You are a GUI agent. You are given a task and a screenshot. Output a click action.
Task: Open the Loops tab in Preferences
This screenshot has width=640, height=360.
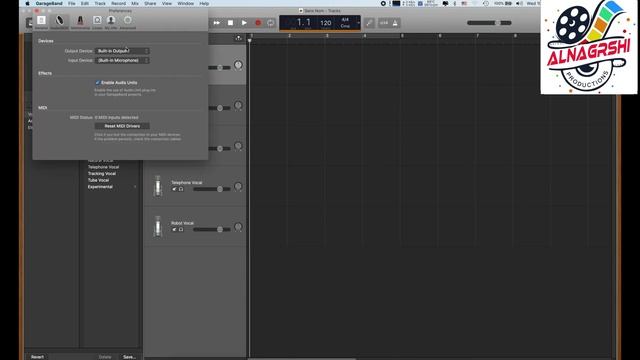97,22
